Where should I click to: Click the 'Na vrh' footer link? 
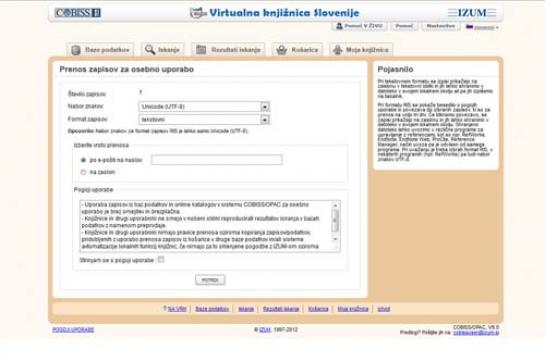177,309
